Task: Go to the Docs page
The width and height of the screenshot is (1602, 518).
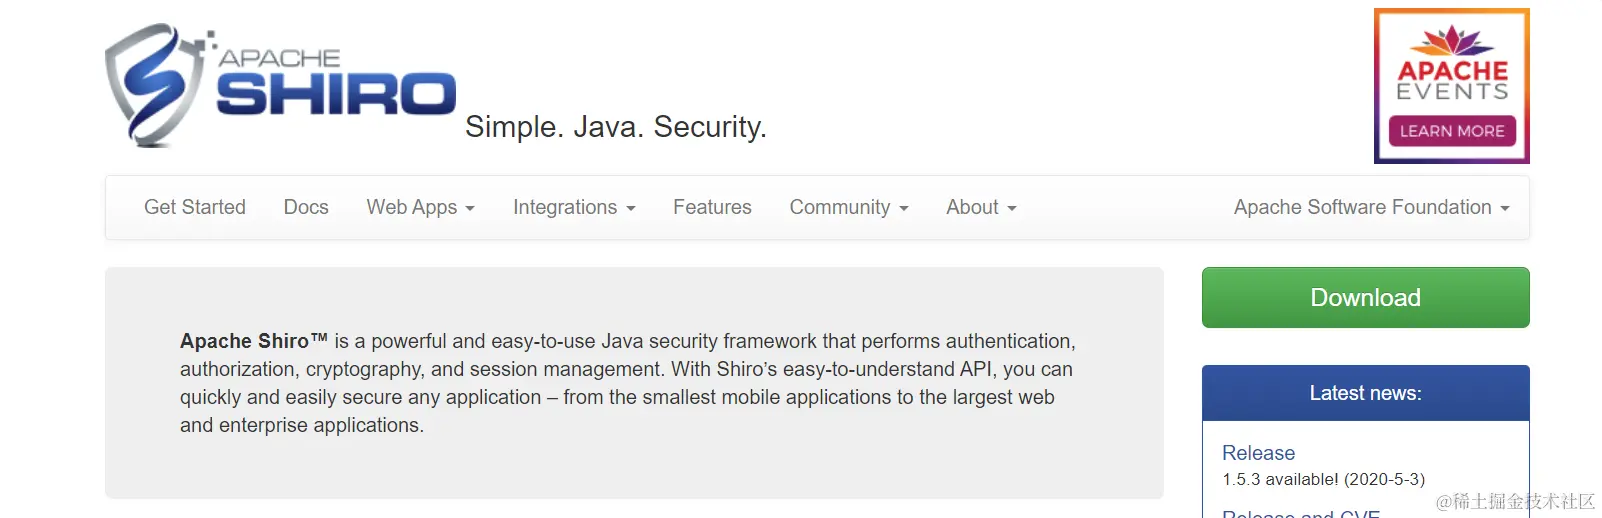Action: coord(306,207)
